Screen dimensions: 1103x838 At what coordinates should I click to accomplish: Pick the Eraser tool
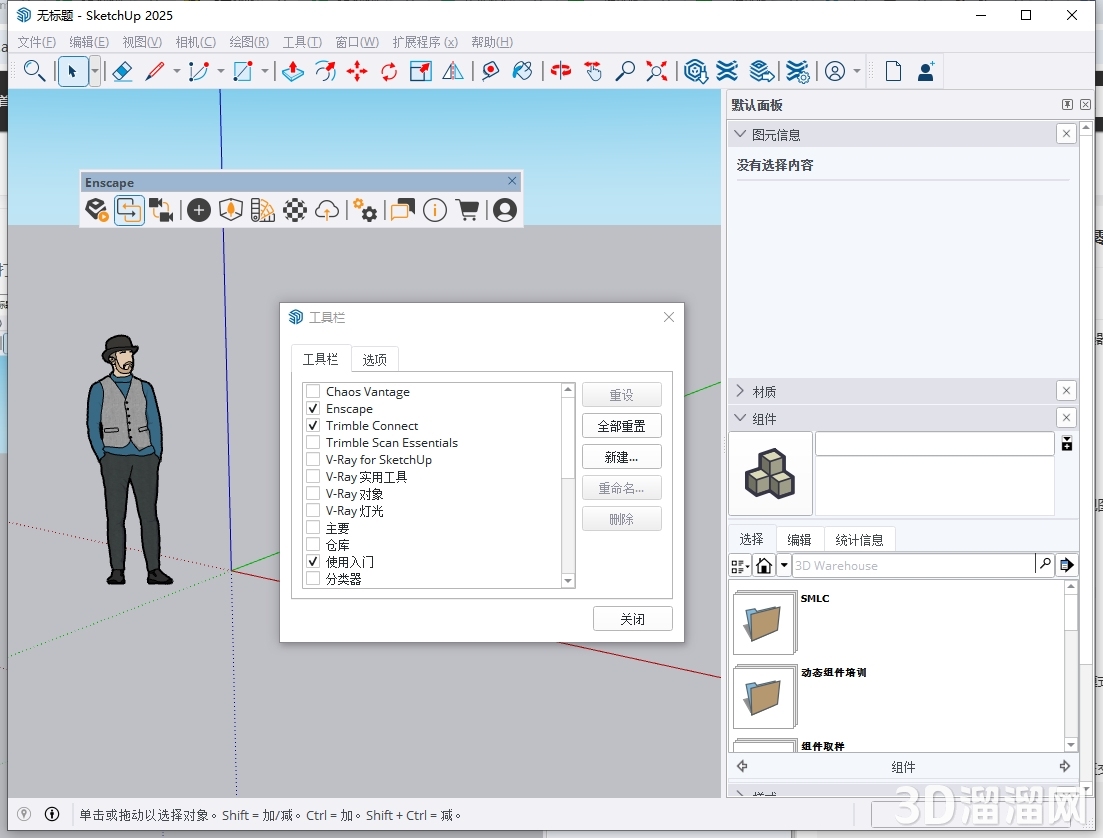pos(122,71)
